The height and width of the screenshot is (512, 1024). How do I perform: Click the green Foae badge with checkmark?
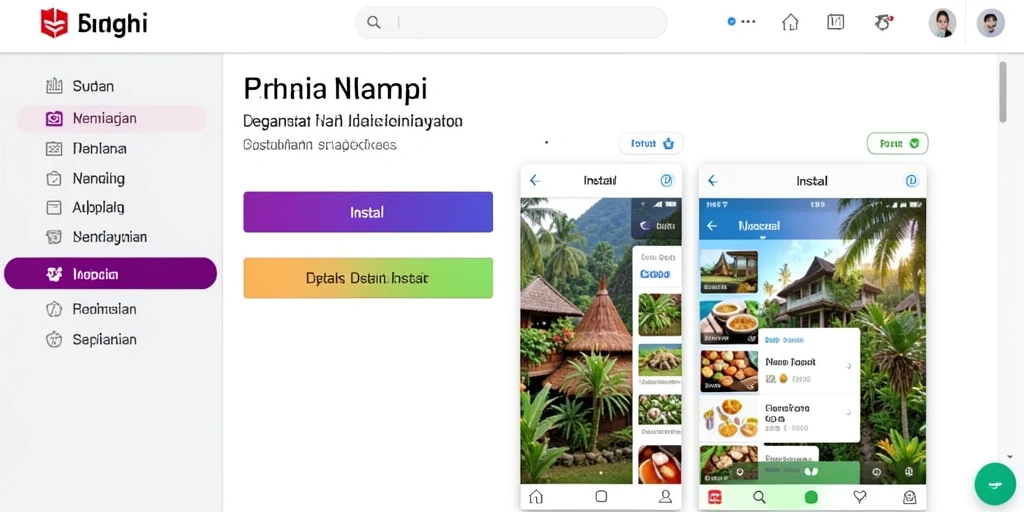tap(897, 143)
